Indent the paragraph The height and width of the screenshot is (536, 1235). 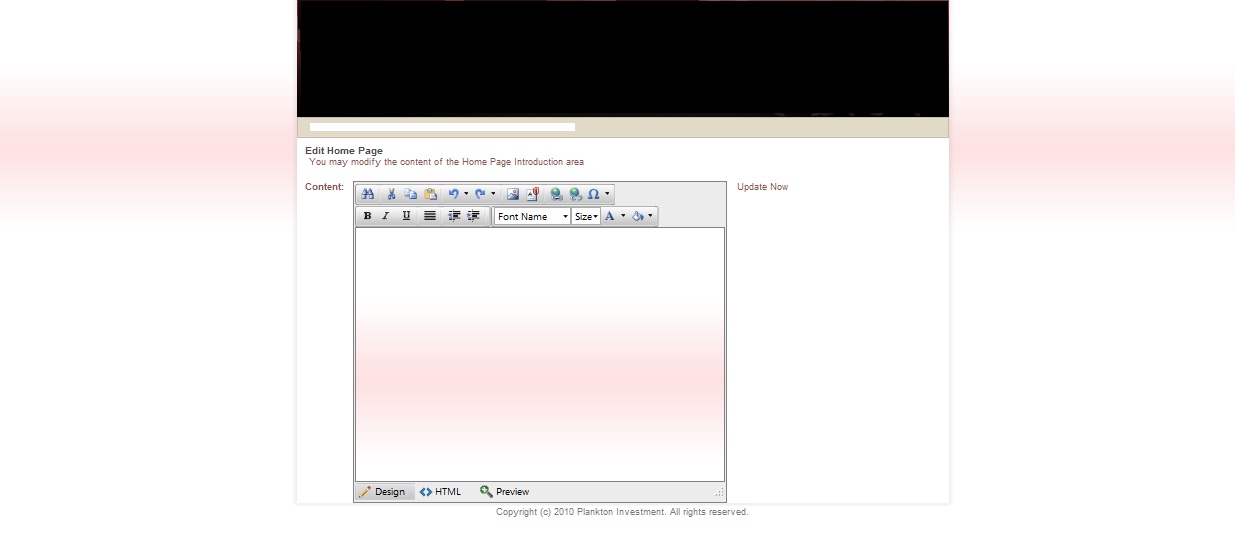coord(454,216)
